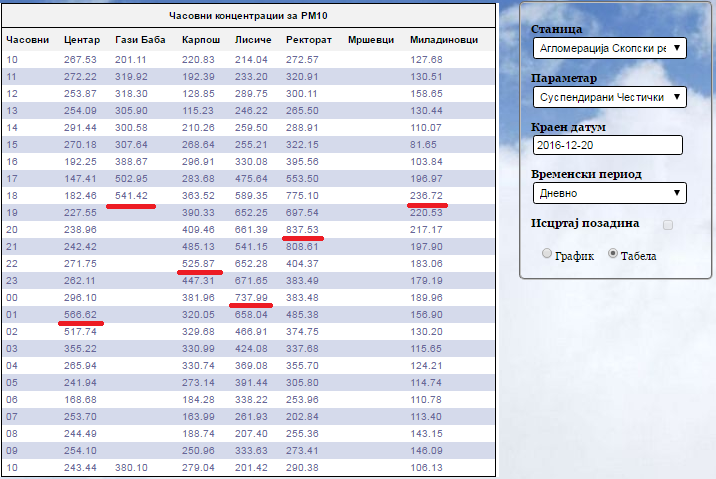Click the Миладиновци value 158.65

pos(426,94)
